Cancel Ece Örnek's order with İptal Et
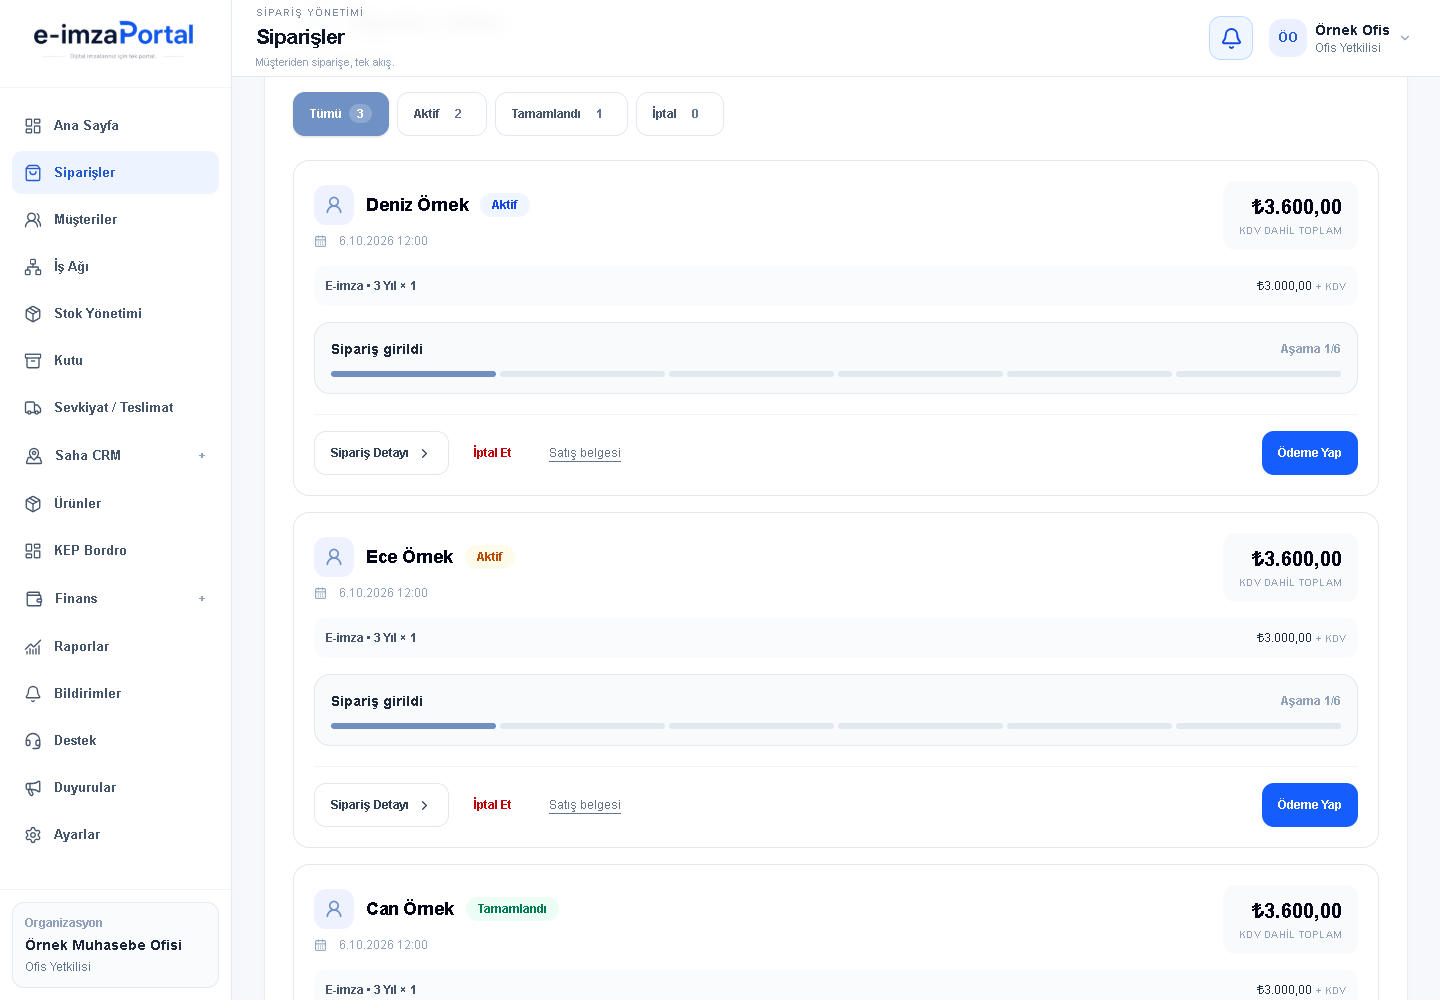 [492, 805]
